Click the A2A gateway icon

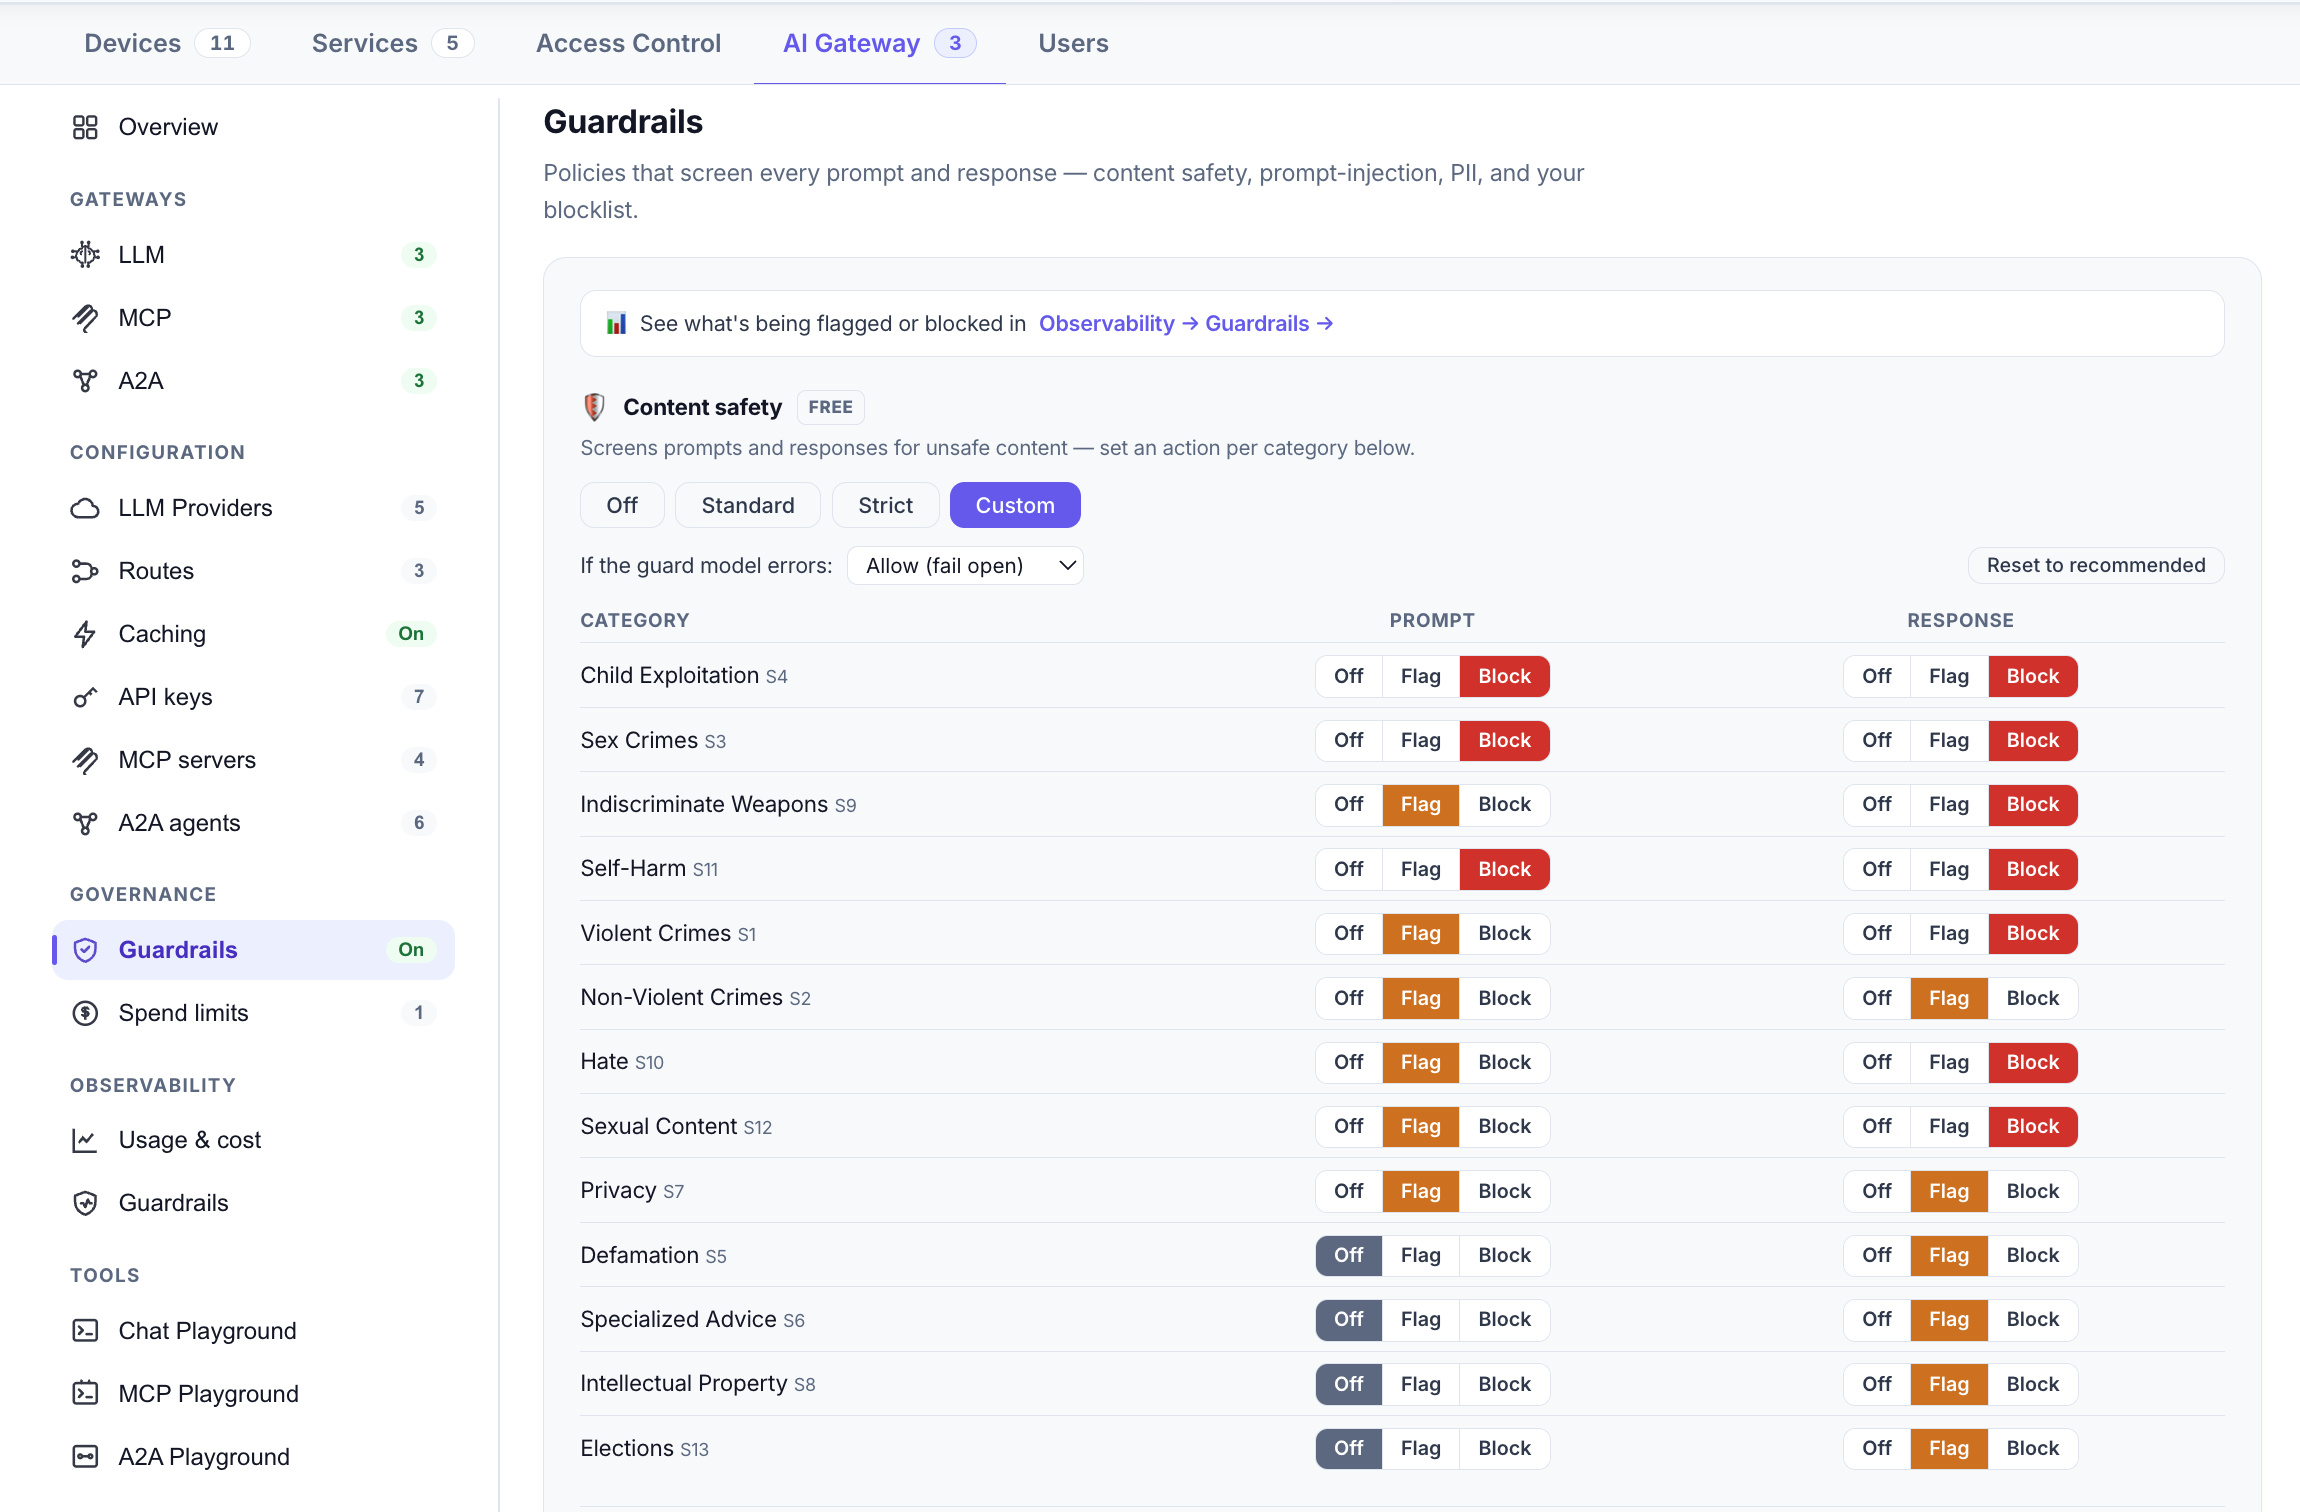tap(85, 381)
